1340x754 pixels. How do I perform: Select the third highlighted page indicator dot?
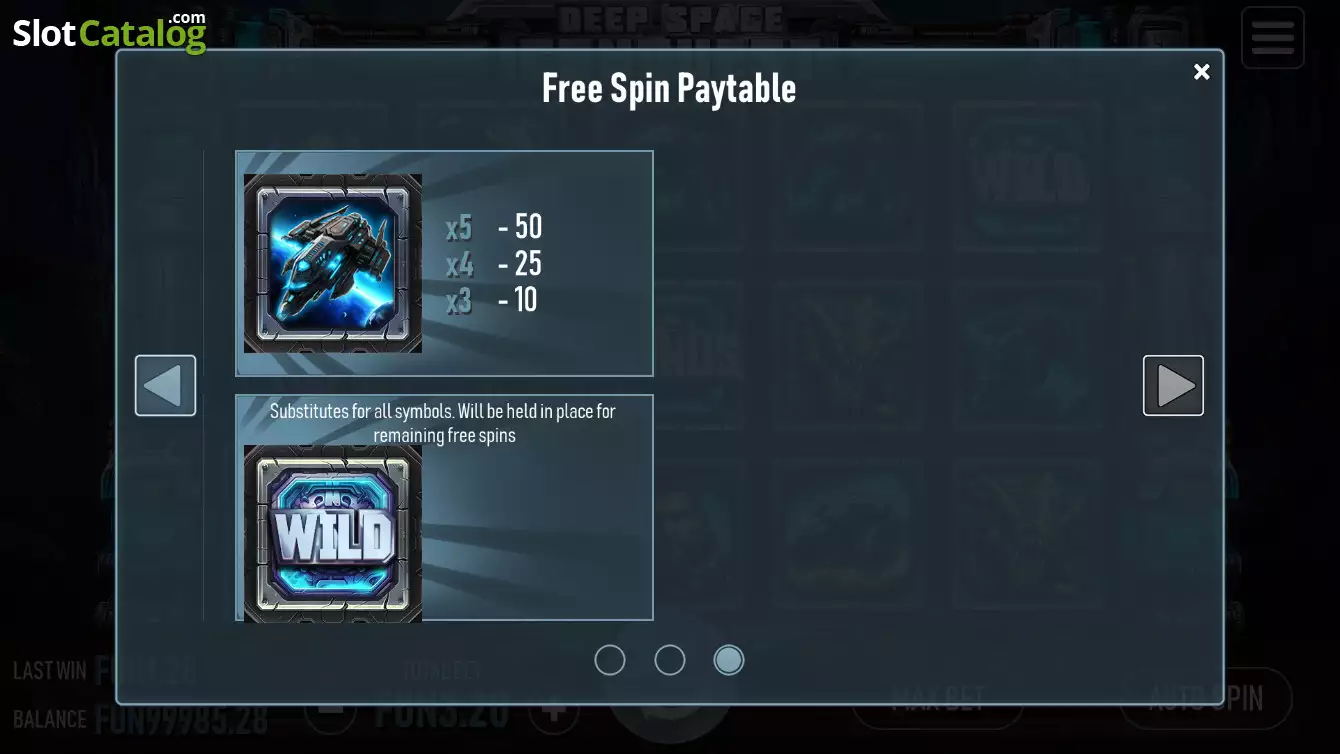click(729, 660)
